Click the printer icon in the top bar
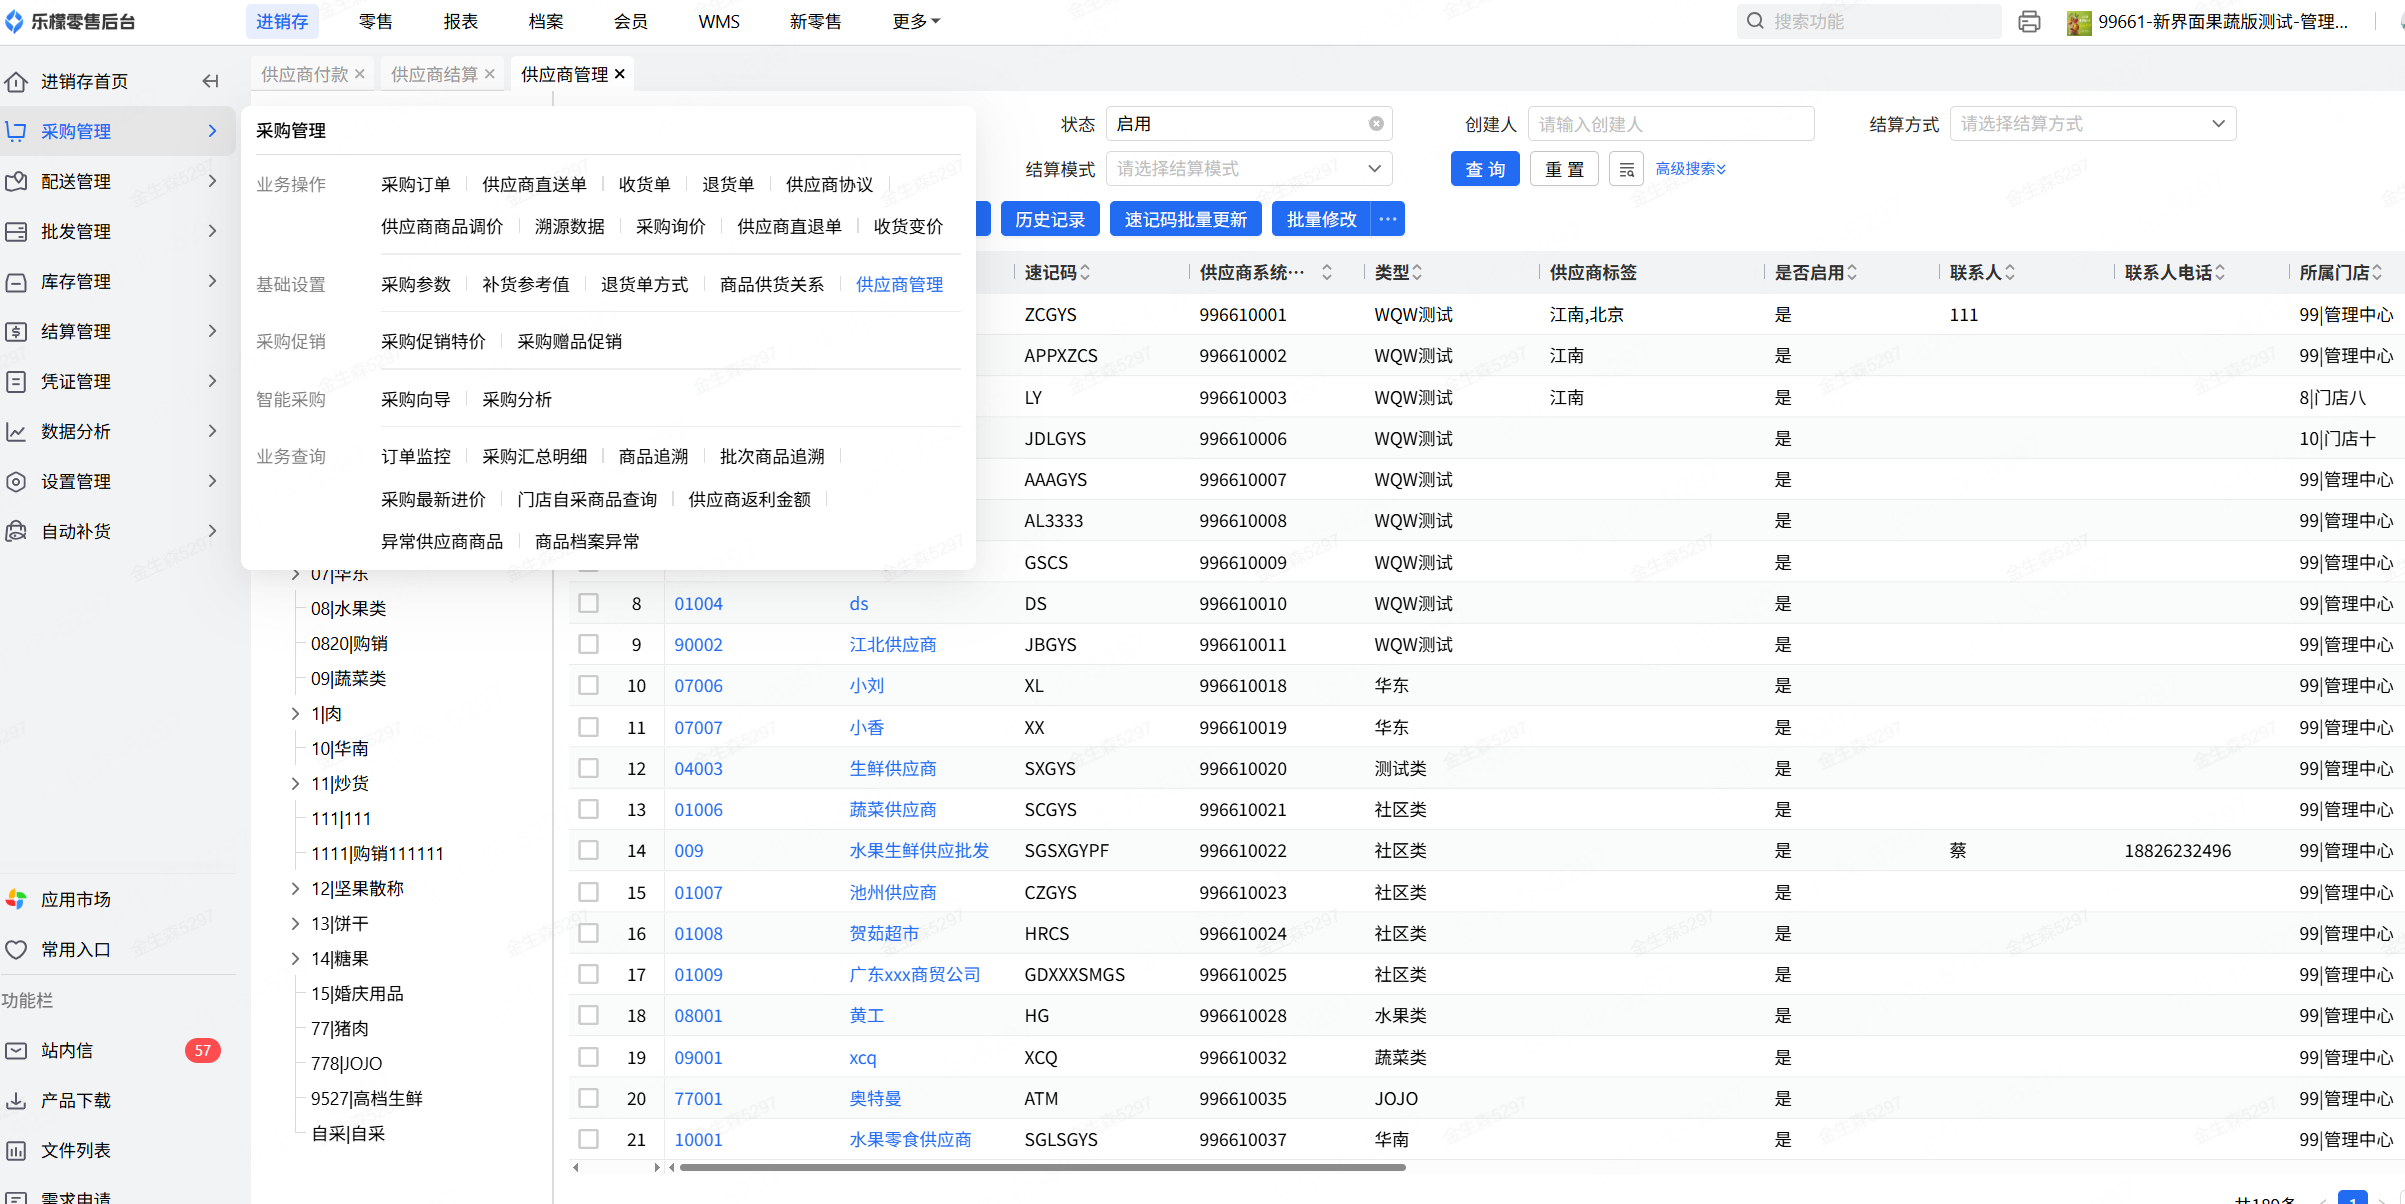Screen dimensions: 2405x1204 pyautogui.click(x=2029, y=21)
